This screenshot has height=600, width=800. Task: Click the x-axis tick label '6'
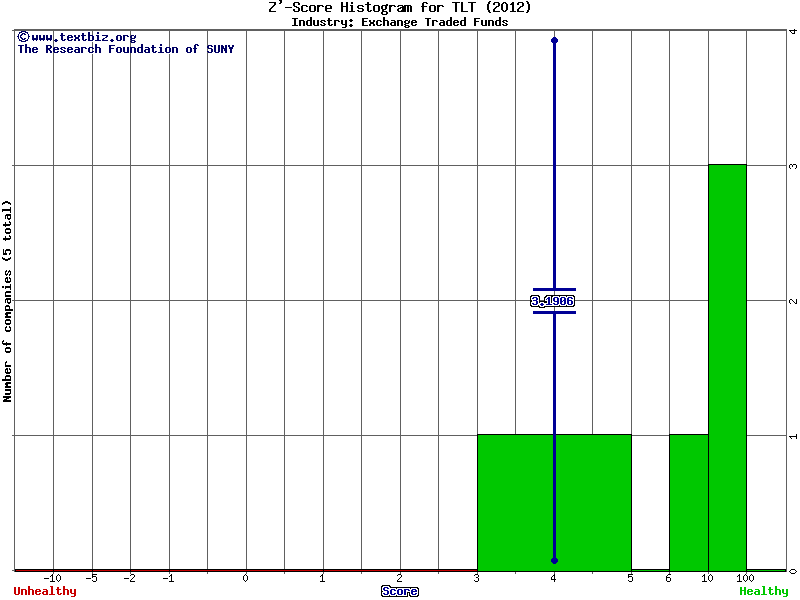[669, 578]
